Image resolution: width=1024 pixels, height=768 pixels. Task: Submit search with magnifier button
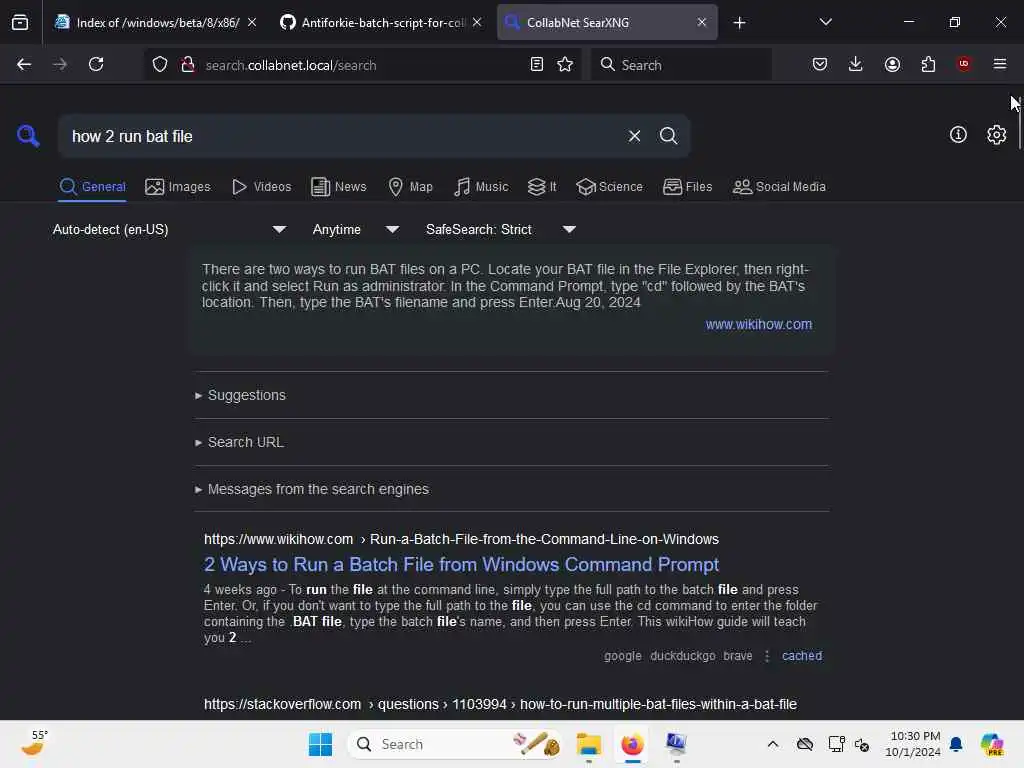(x=668, y=136)
